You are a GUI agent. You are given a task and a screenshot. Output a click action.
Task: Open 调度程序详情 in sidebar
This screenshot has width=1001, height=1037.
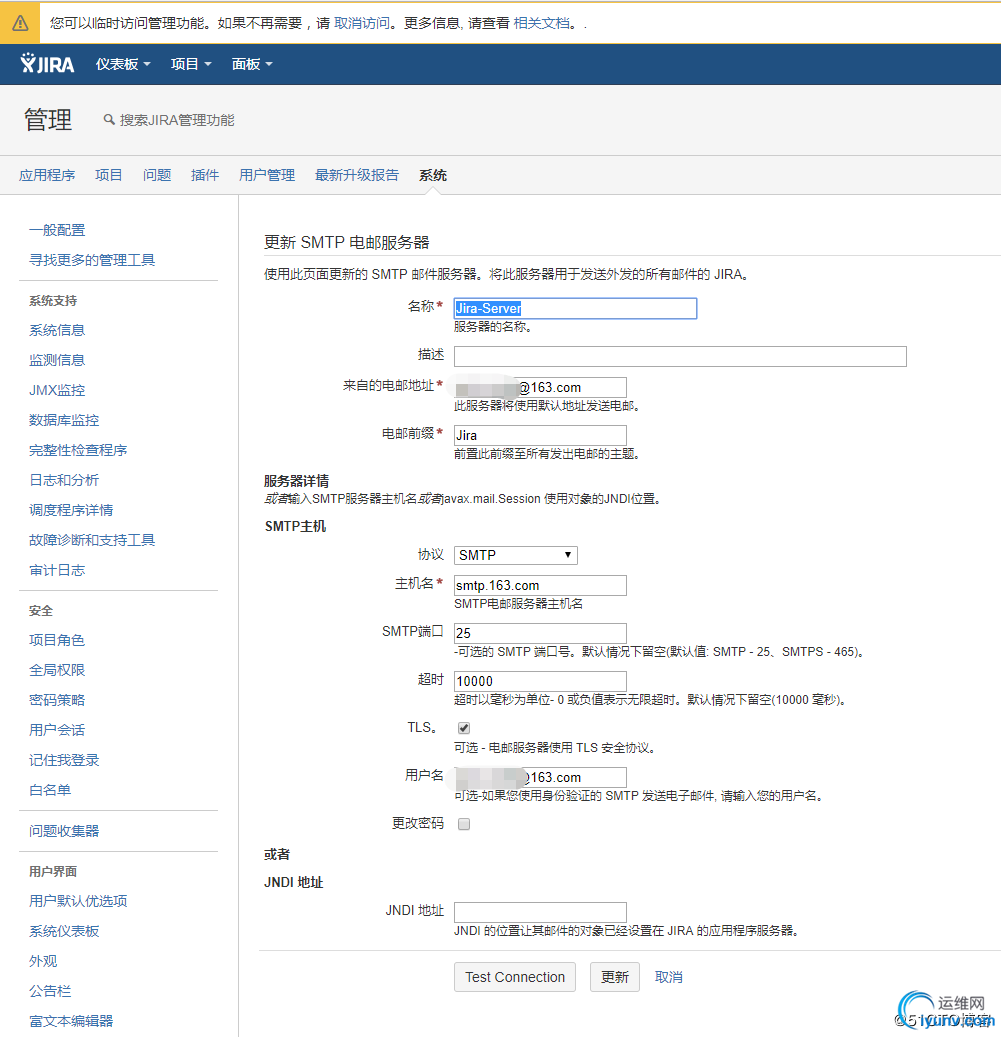pos(71,510)
